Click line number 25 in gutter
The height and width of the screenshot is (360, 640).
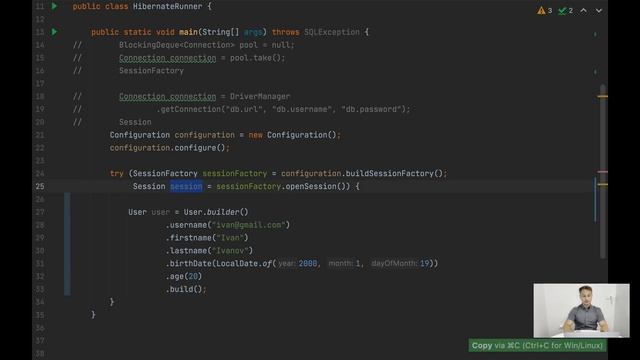[40, 186]
